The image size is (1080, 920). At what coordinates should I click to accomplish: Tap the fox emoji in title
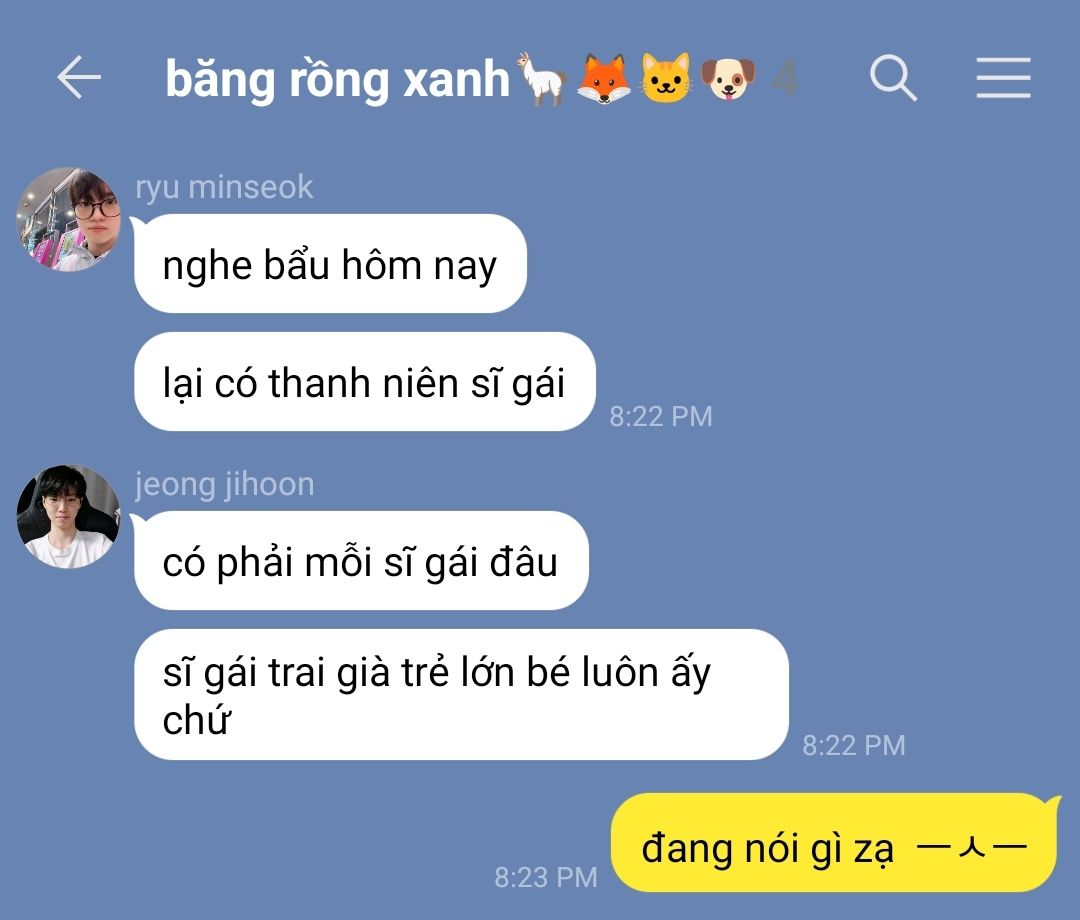click(x=603, y=79)
